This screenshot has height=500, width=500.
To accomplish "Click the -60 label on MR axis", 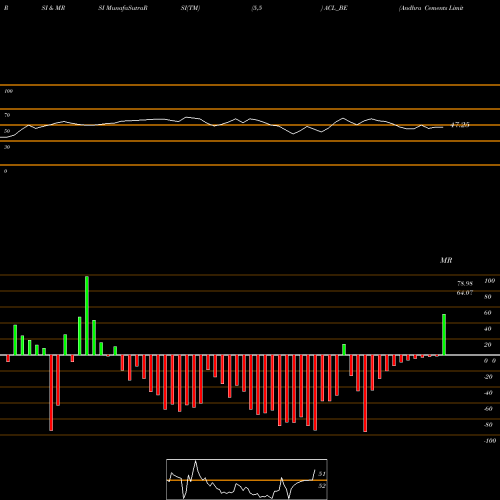I will point(488,409).
